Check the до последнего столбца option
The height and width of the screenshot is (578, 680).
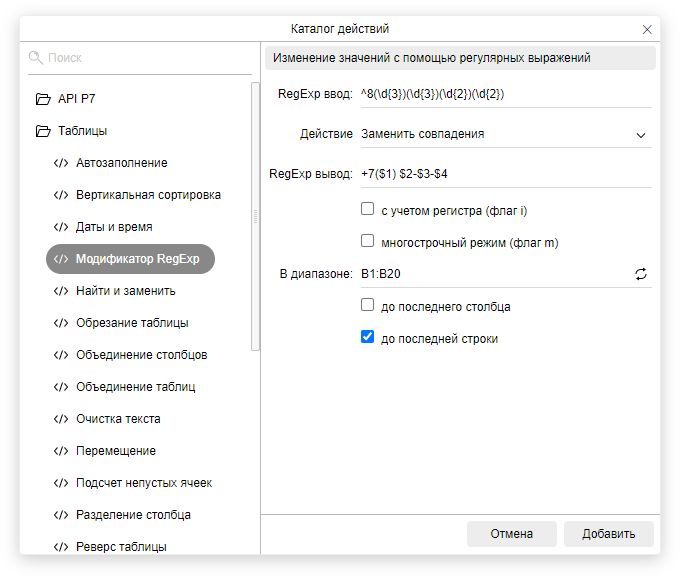click(368, 306)
